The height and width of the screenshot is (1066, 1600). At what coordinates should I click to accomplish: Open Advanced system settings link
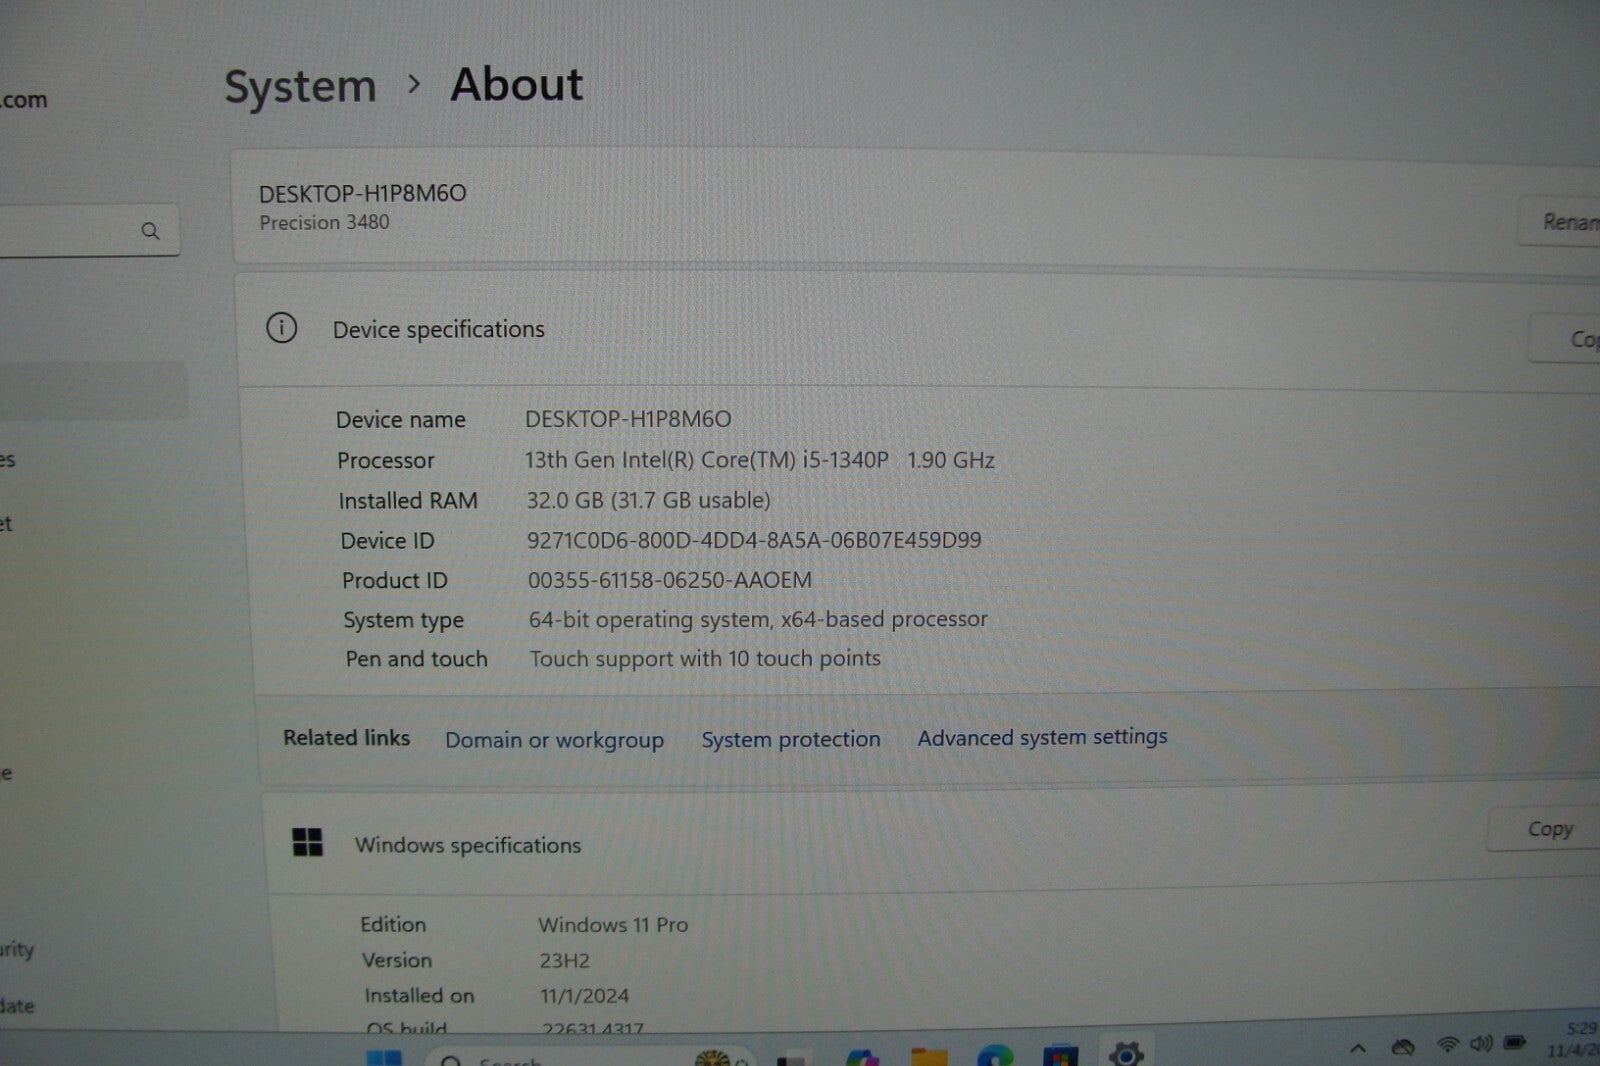pos(1042,737)
